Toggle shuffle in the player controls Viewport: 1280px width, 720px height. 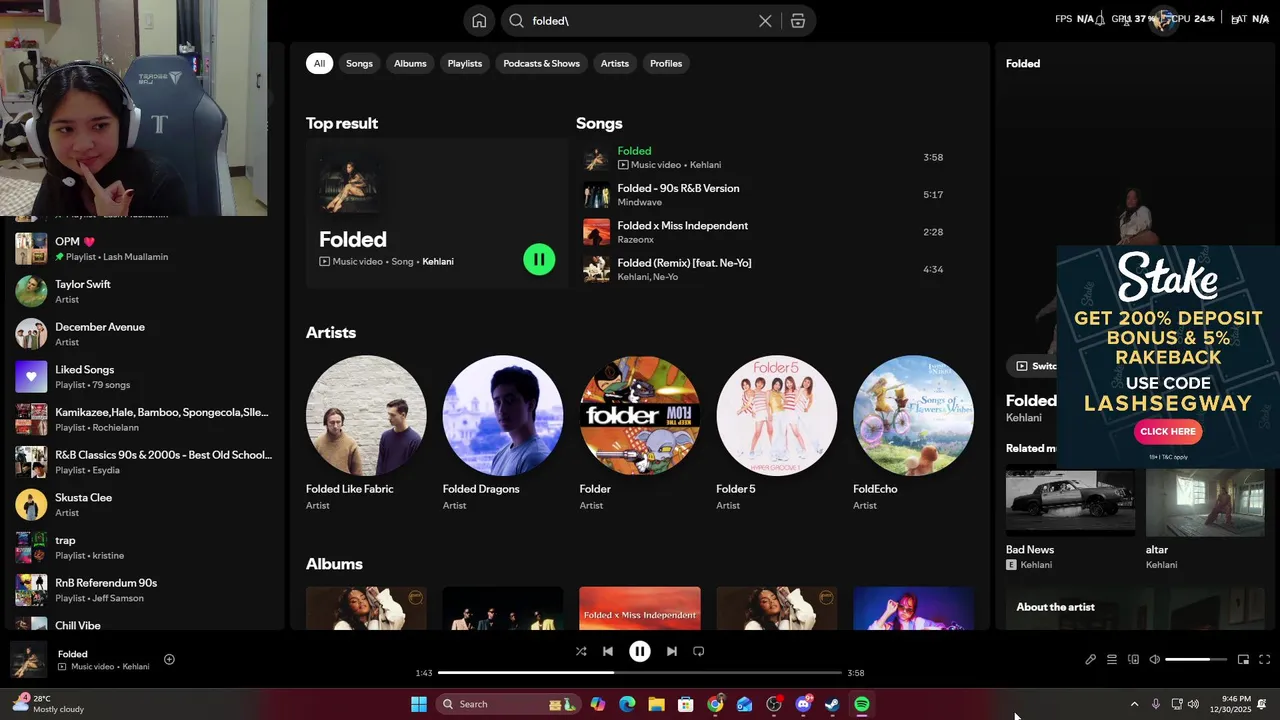pyautogui.click(x=581, y=651)
